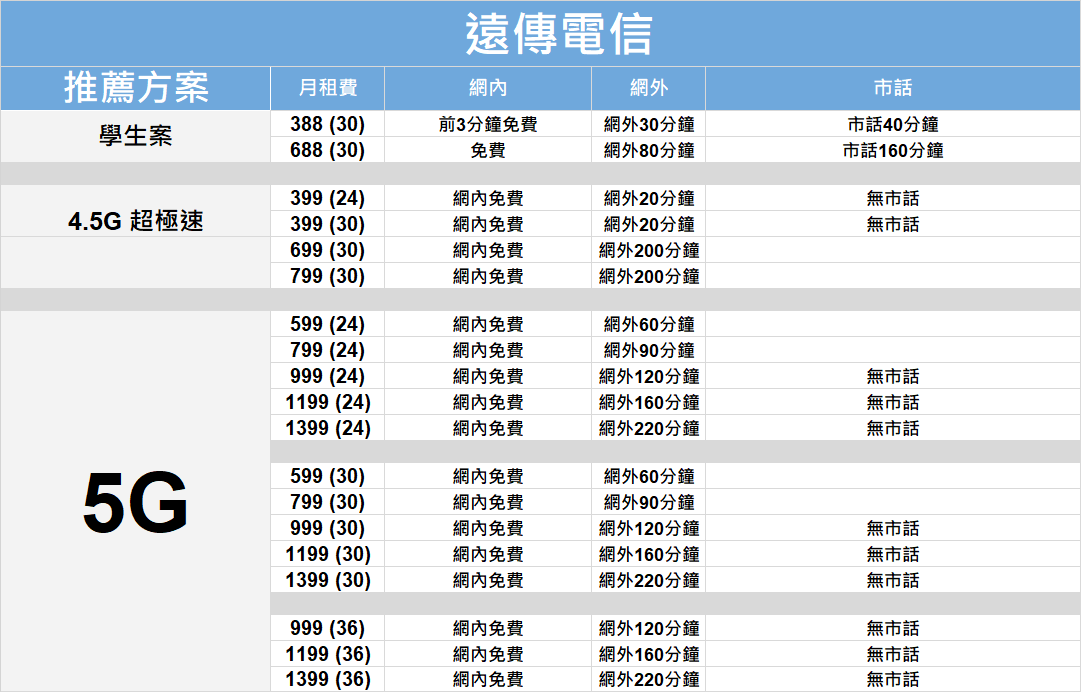Select the 1399 (36) monthly fee cell
Image resolution: width=1081 pixels, height=692 pixels.
[x=327, y=680]
